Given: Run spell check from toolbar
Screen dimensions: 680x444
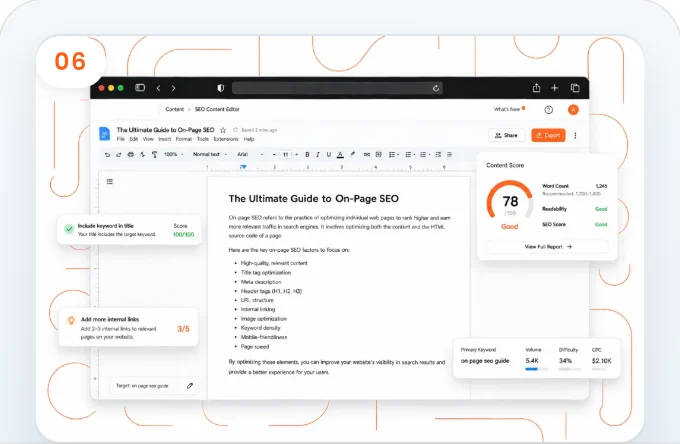Looking at the screenshot, I should point(143,154).
